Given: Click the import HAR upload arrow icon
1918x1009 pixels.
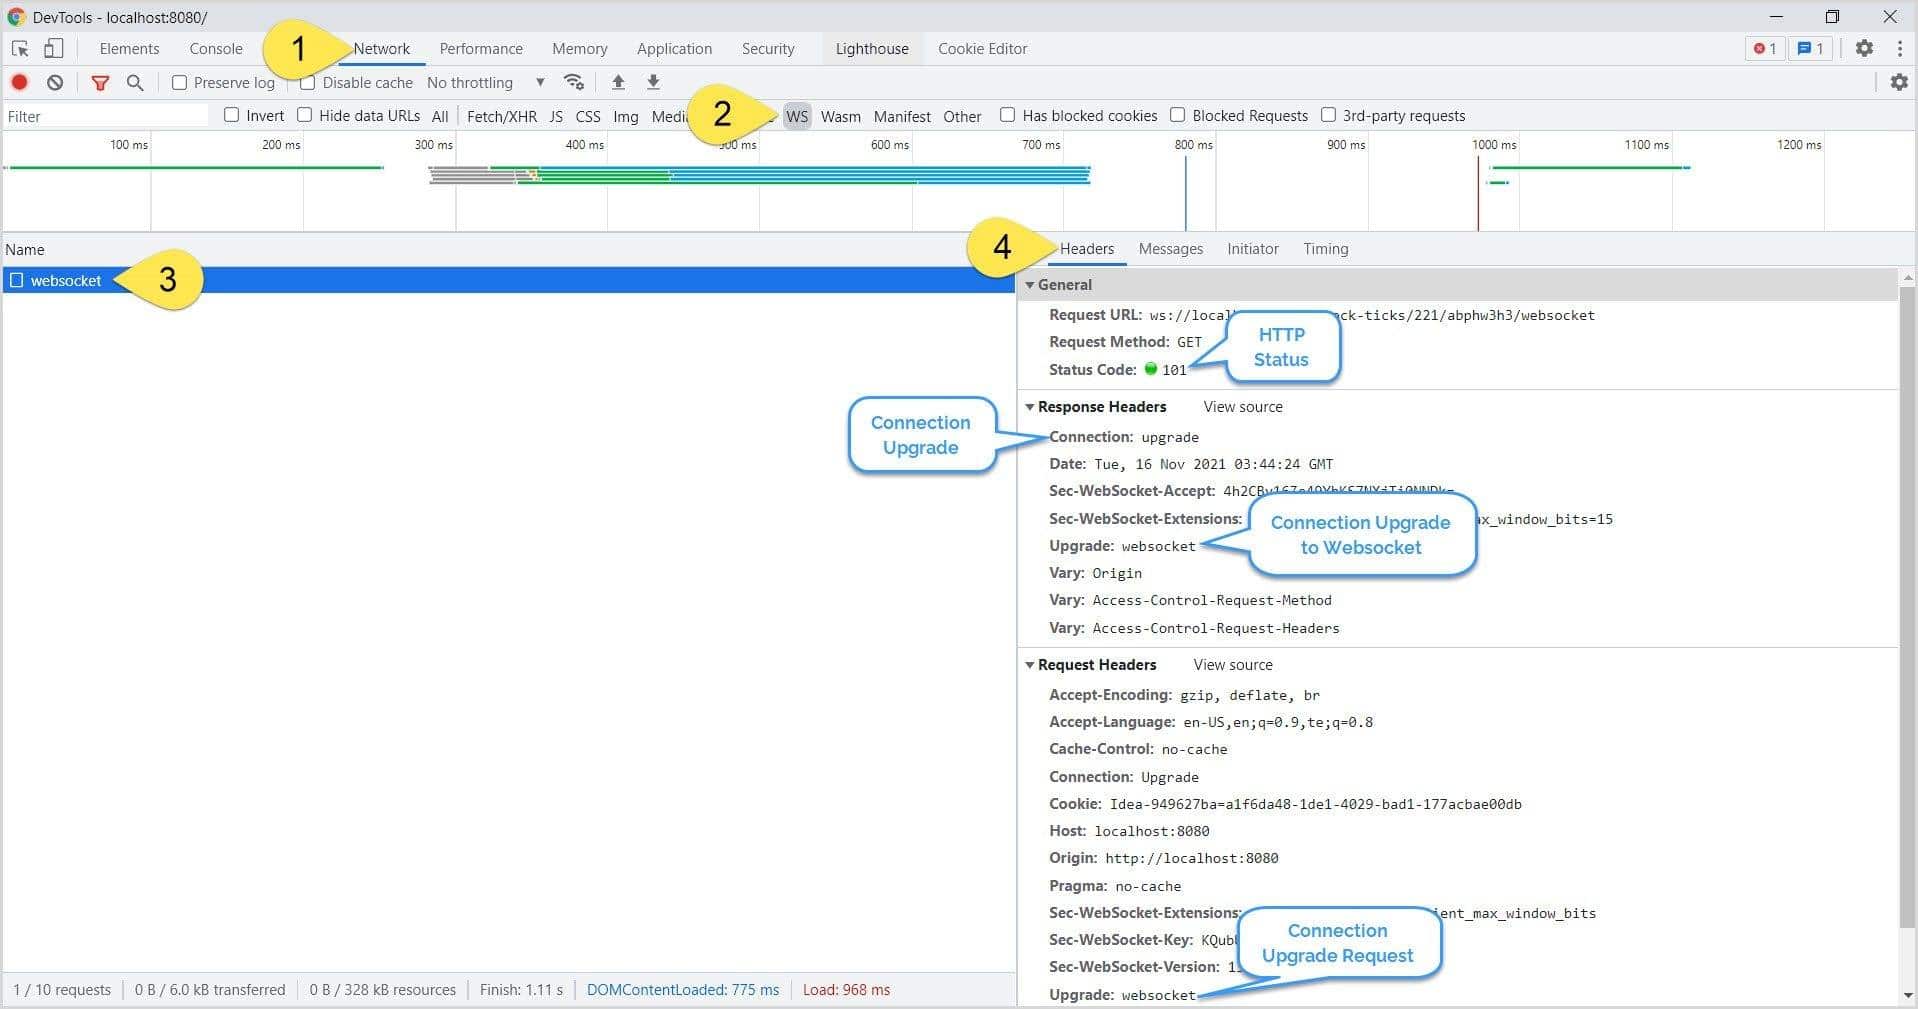Looking at the screenshot, I should (x=618, y=82).
